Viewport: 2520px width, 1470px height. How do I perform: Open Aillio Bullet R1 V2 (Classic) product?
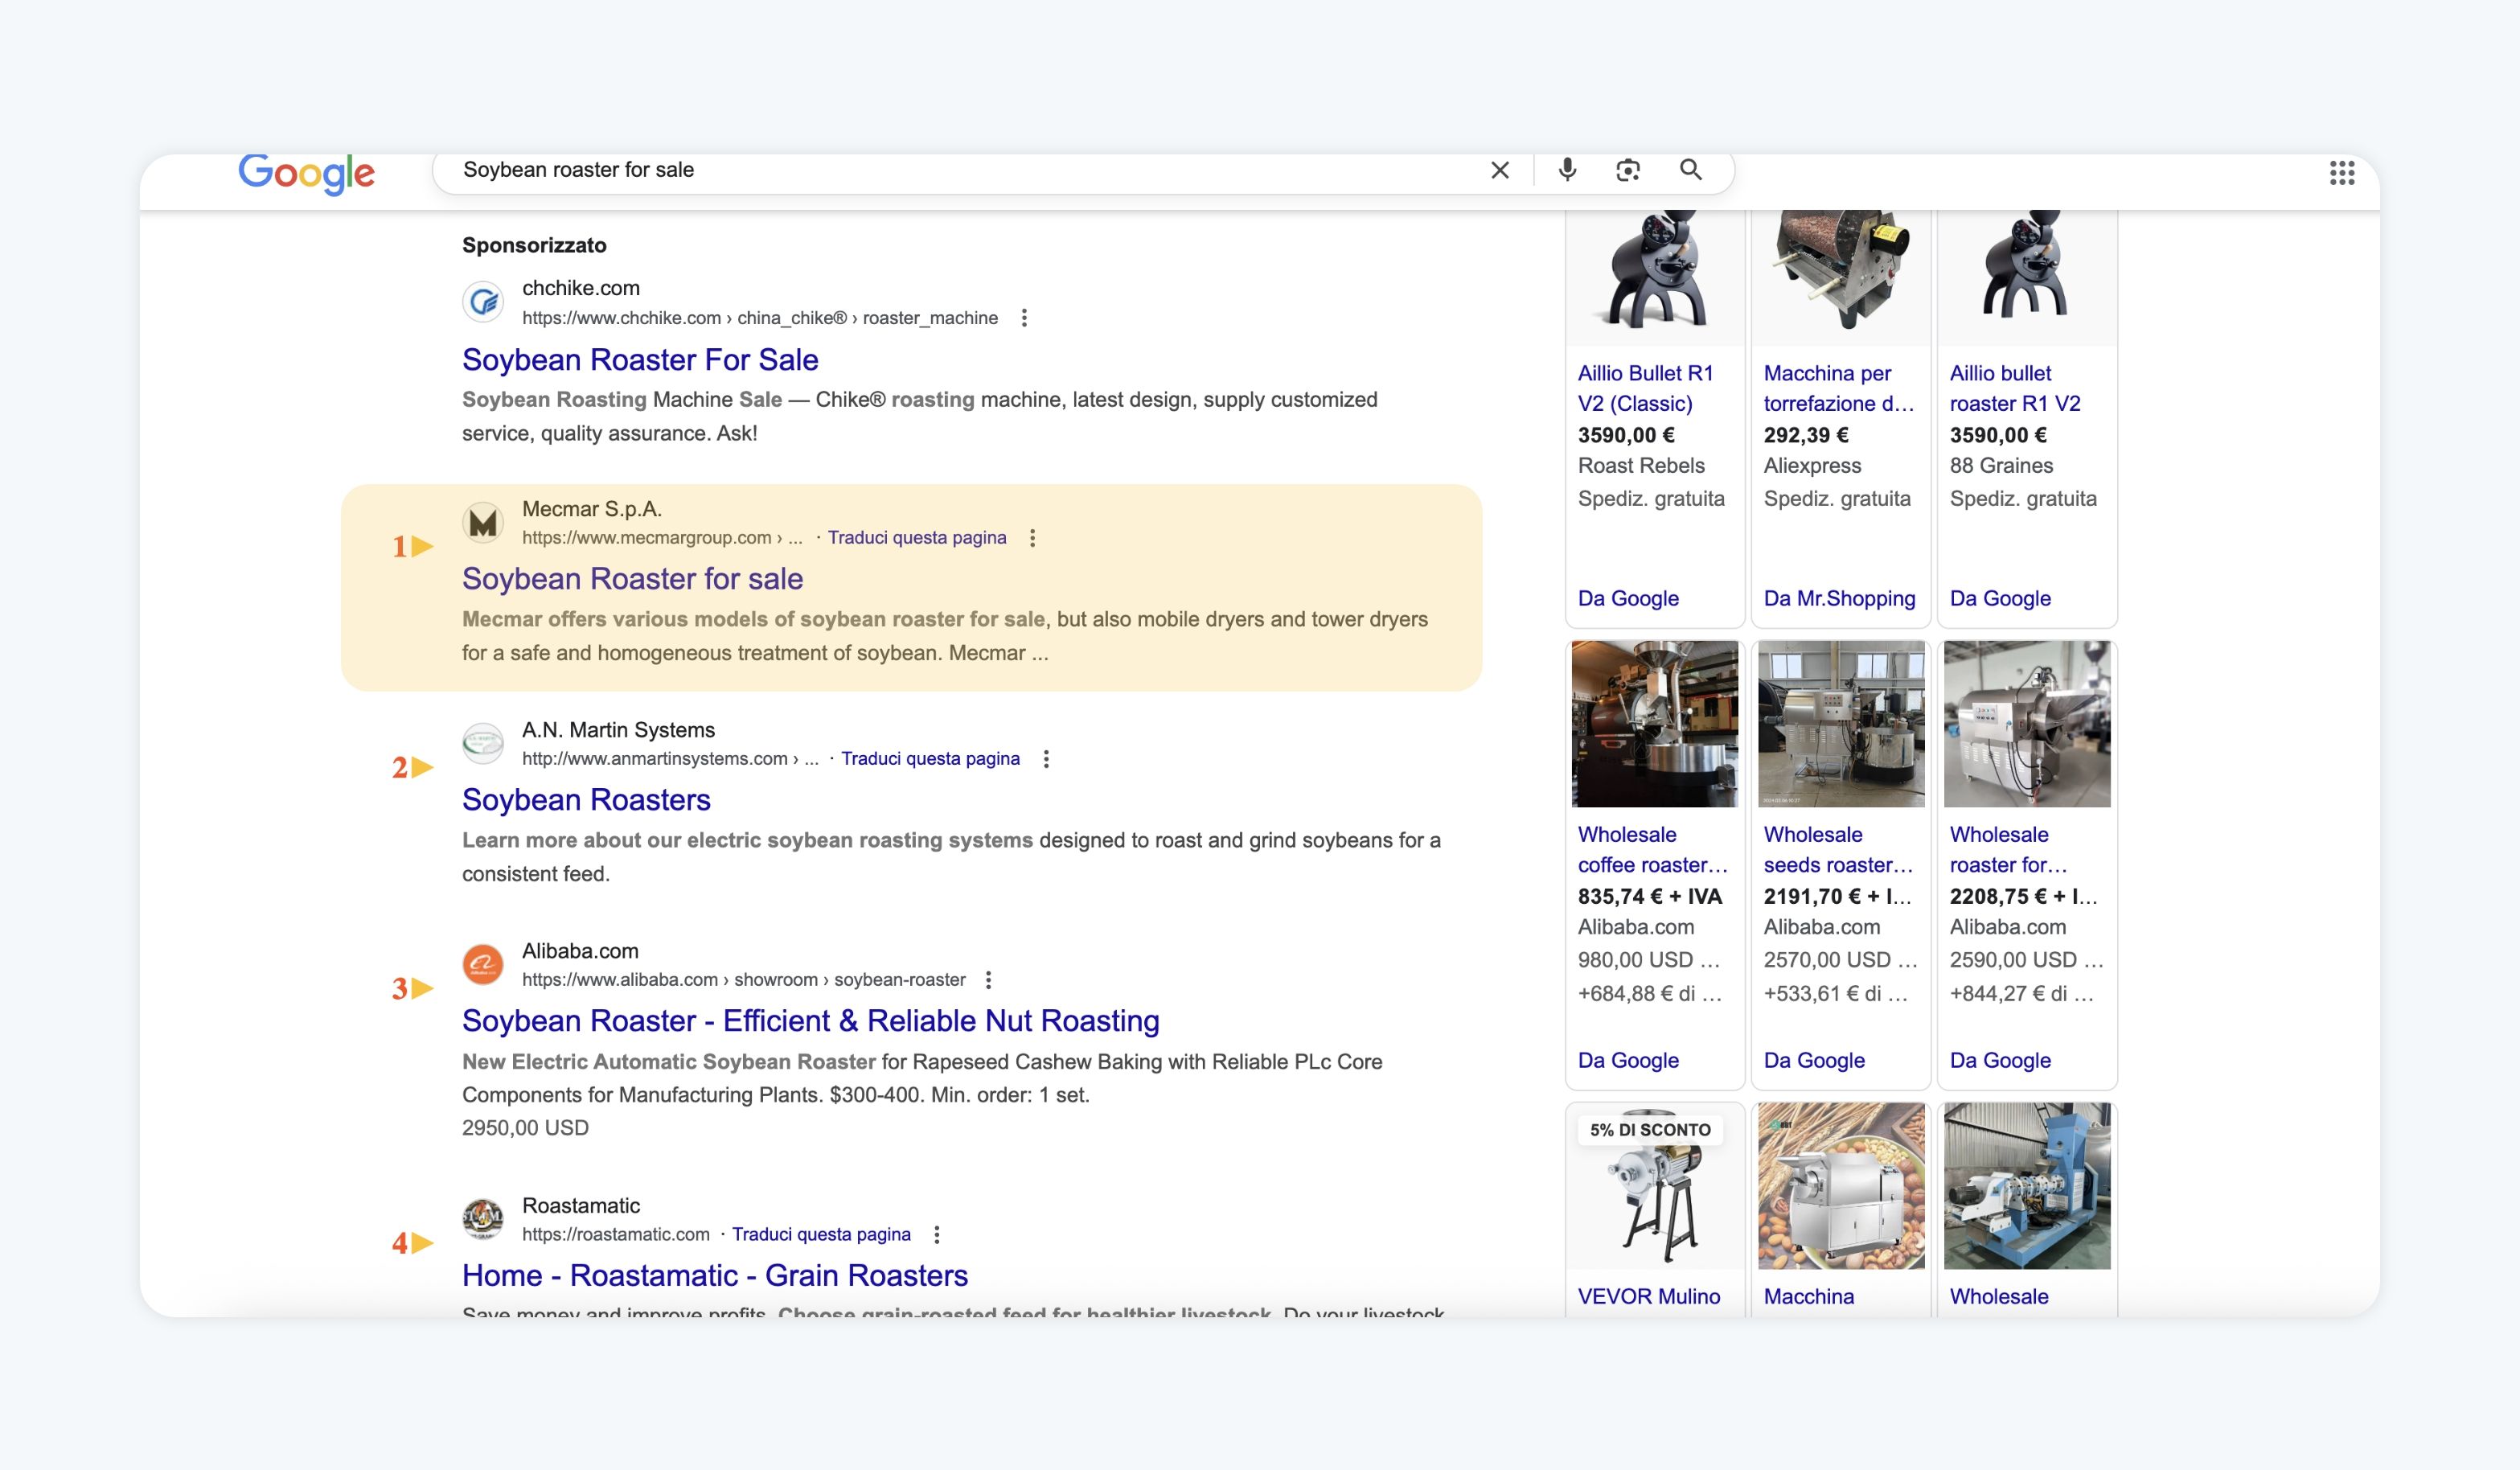[1646, 388]
